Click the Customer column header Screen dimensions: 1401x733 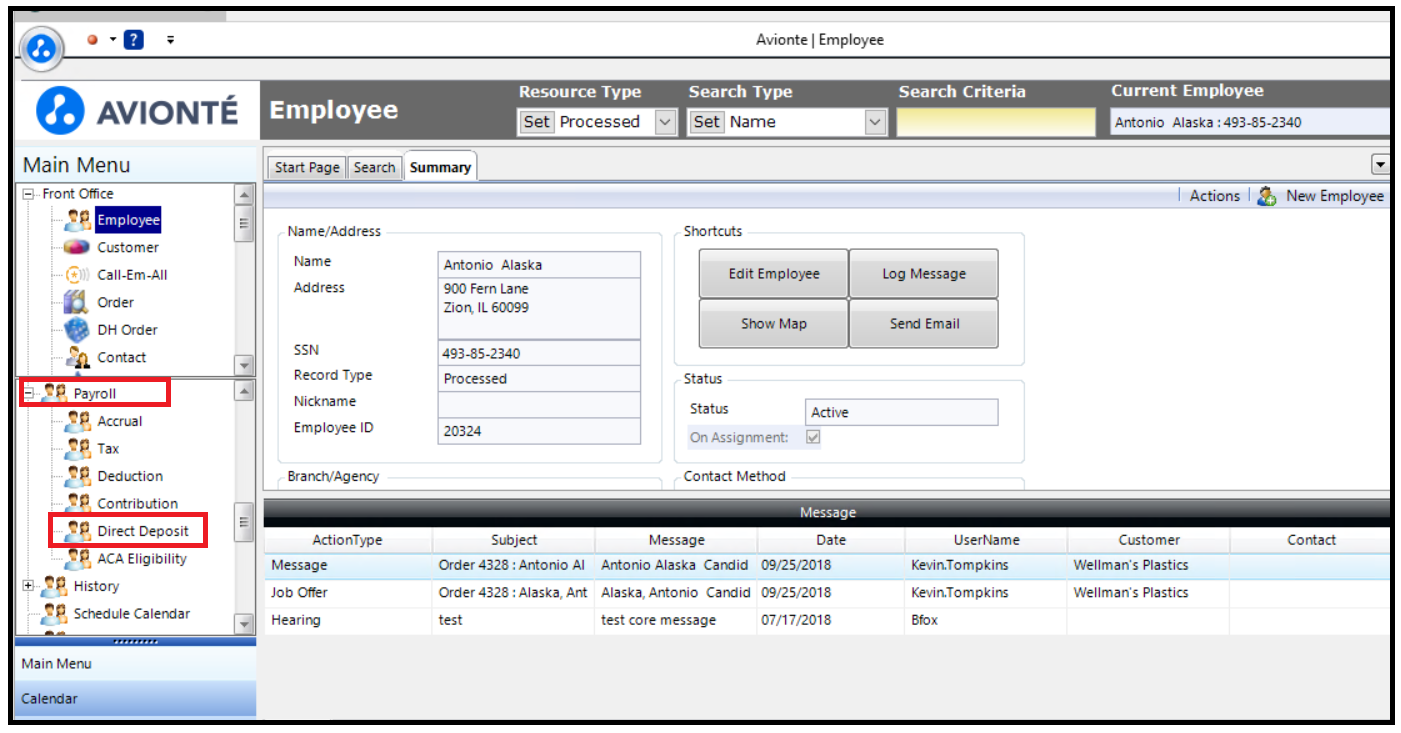tap(1149, 540)
